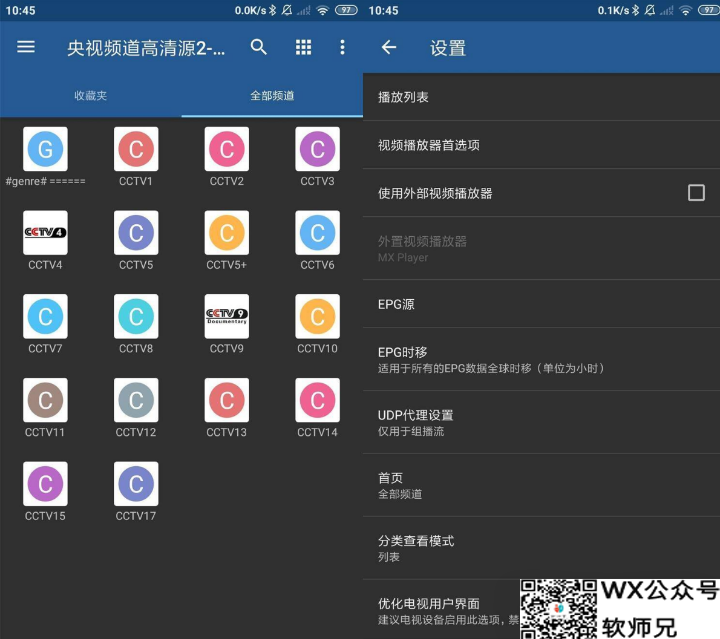
Task: Open UDP代理设置 entry
Action: 541,422
